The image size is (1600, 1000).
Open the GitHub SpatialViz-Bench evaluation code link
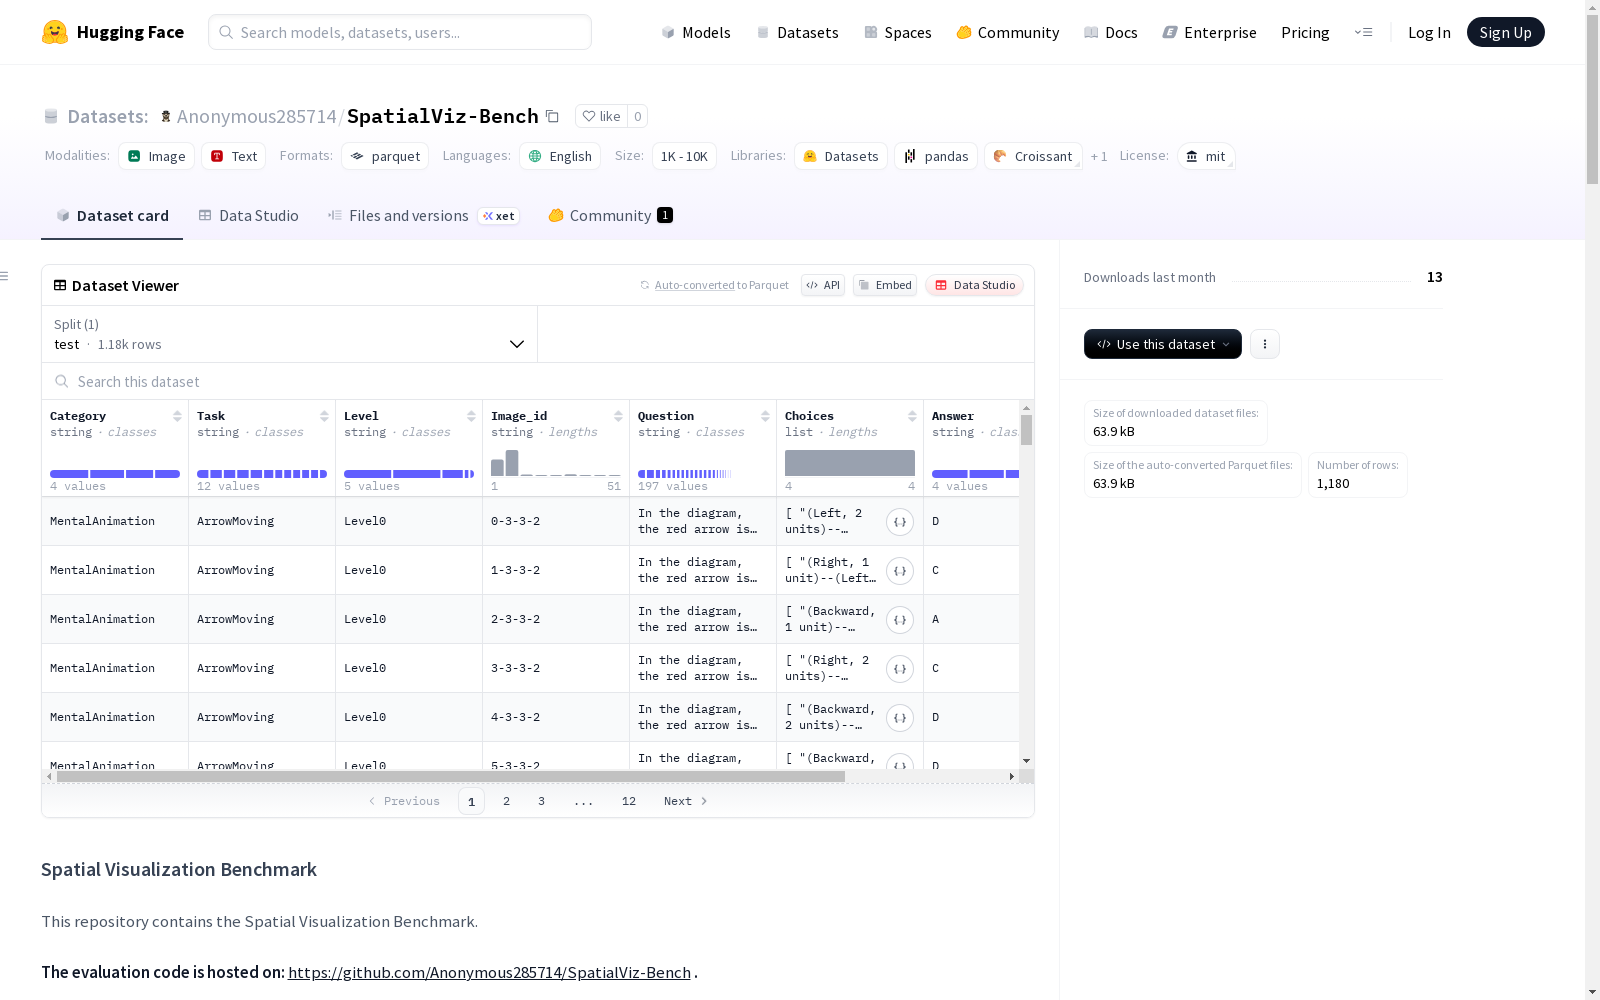click(489, 972)
